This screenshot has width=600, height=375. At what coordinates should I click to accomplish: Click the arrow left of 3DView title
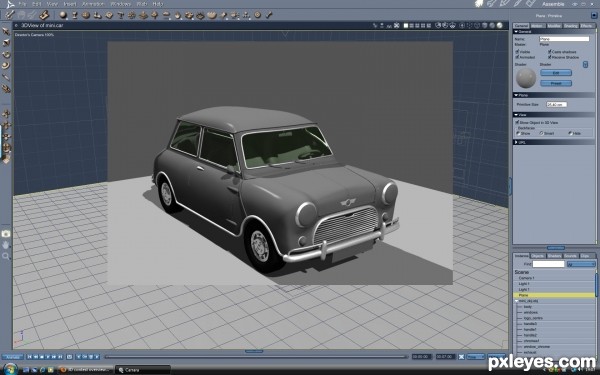click(16, 26)
